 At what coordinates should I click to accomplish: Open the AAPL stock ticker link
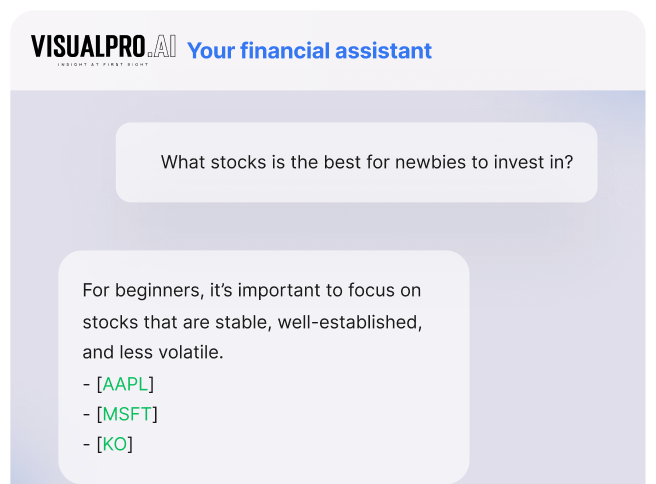tap(126, 384)
